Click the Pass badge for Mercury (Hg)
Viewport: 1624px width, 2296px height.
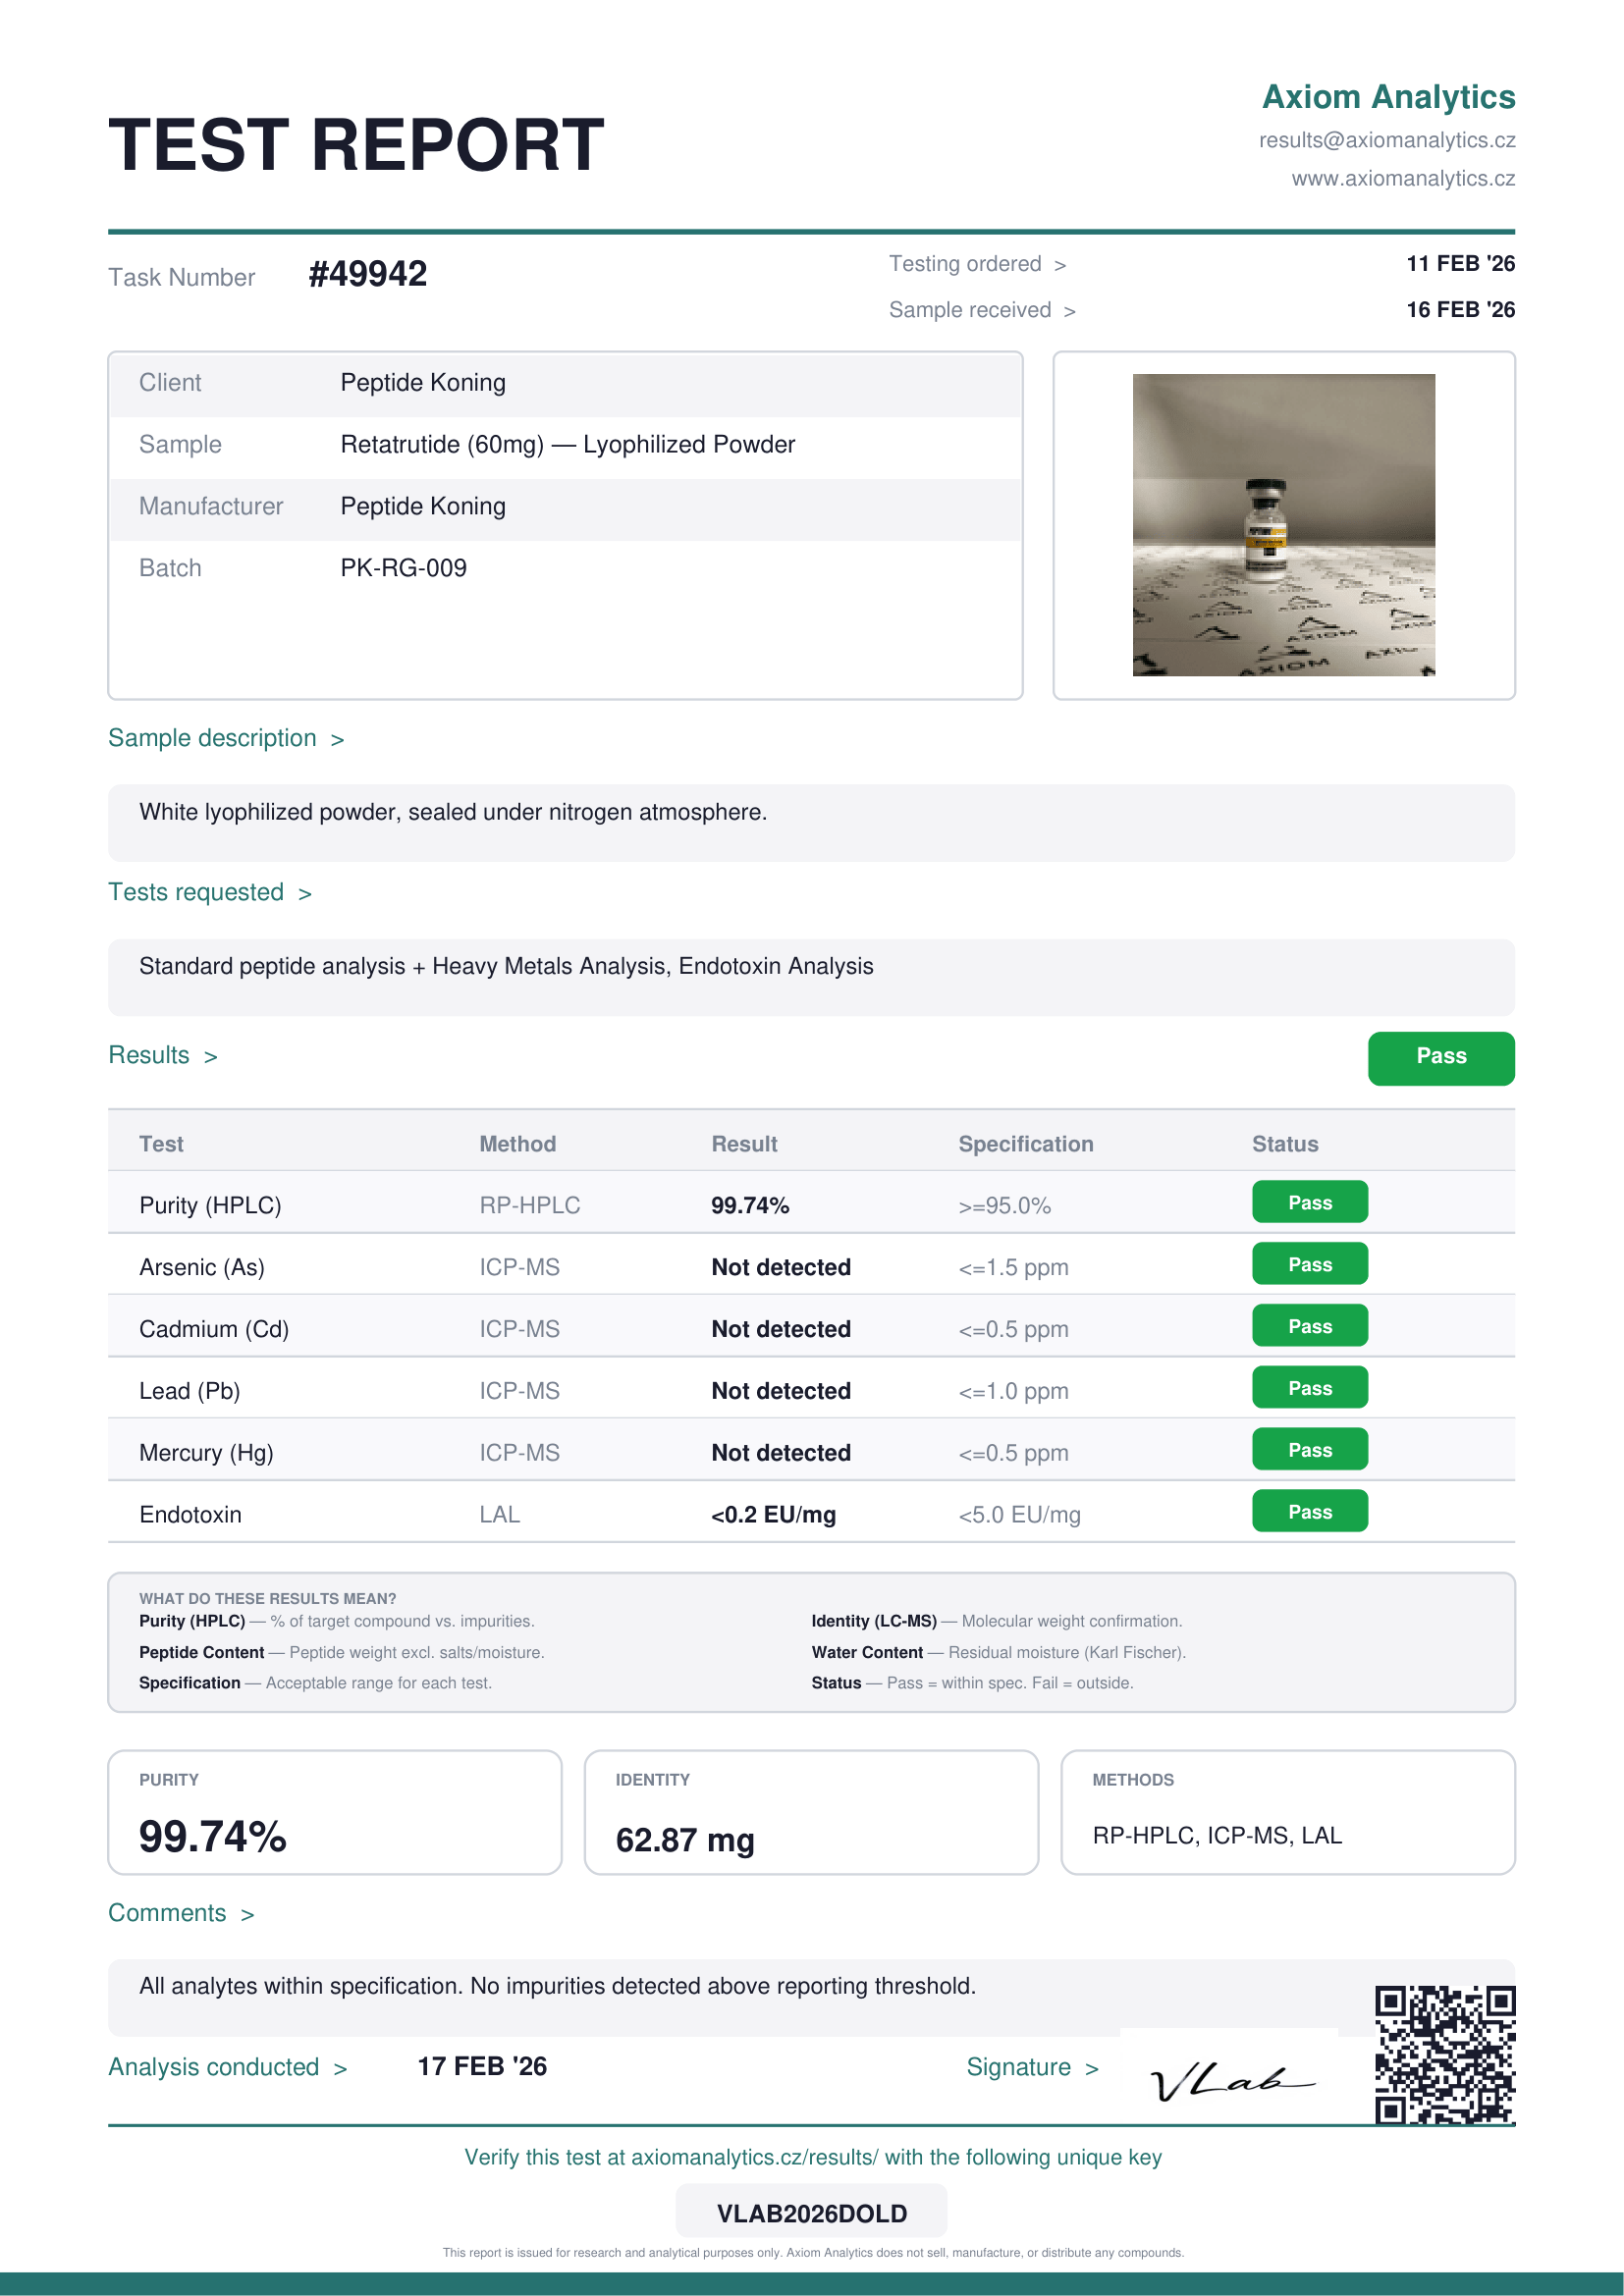pyautogui.click(x=1309, y=1450)
